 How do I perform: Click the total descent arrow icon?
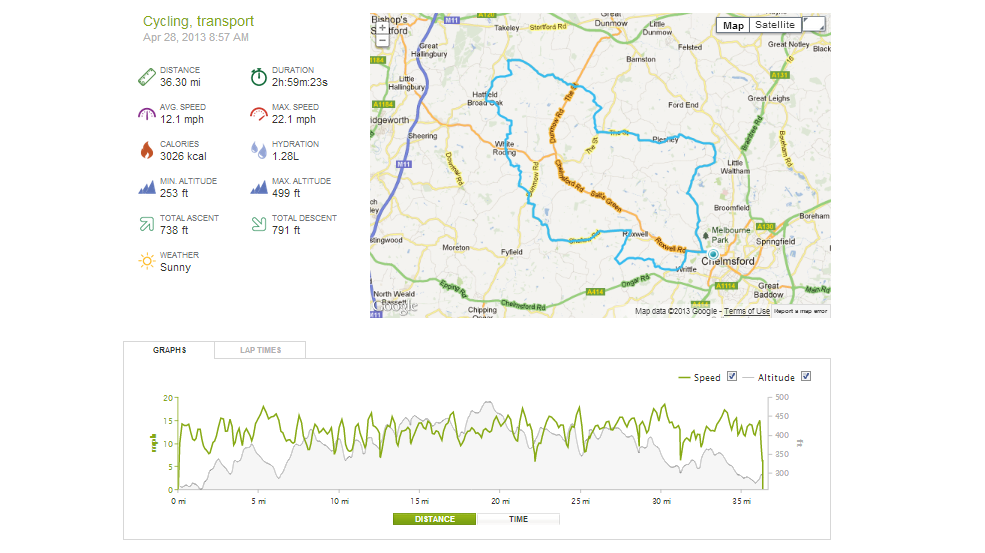[x=258, y=224]
